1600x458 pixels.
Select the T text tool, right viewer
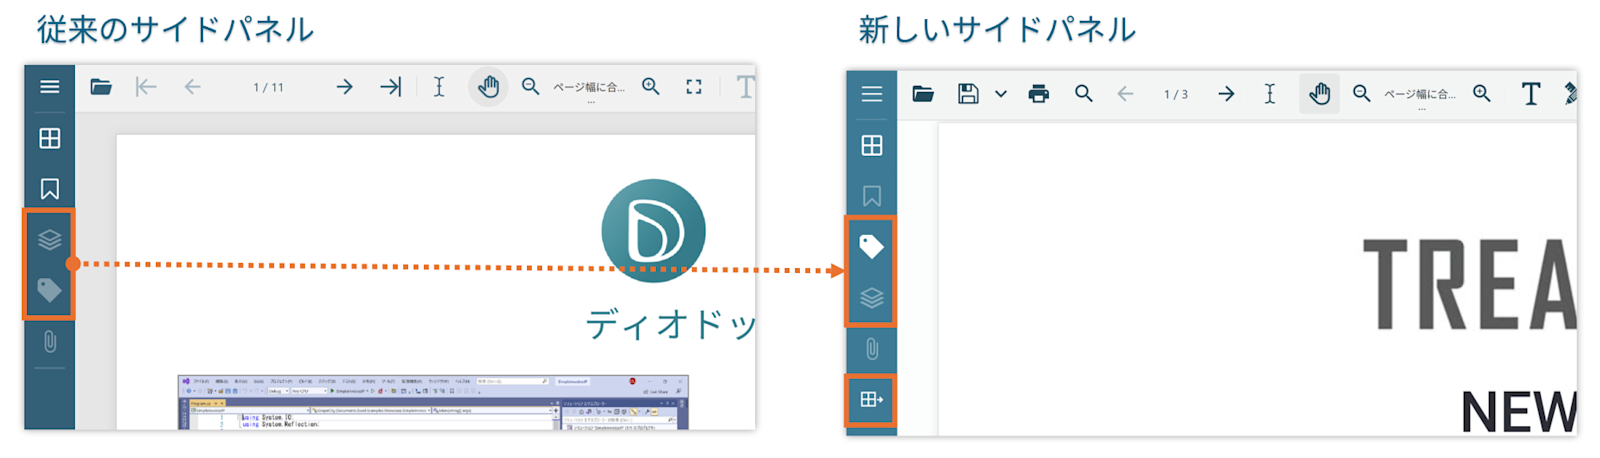tap(1531, 94)
